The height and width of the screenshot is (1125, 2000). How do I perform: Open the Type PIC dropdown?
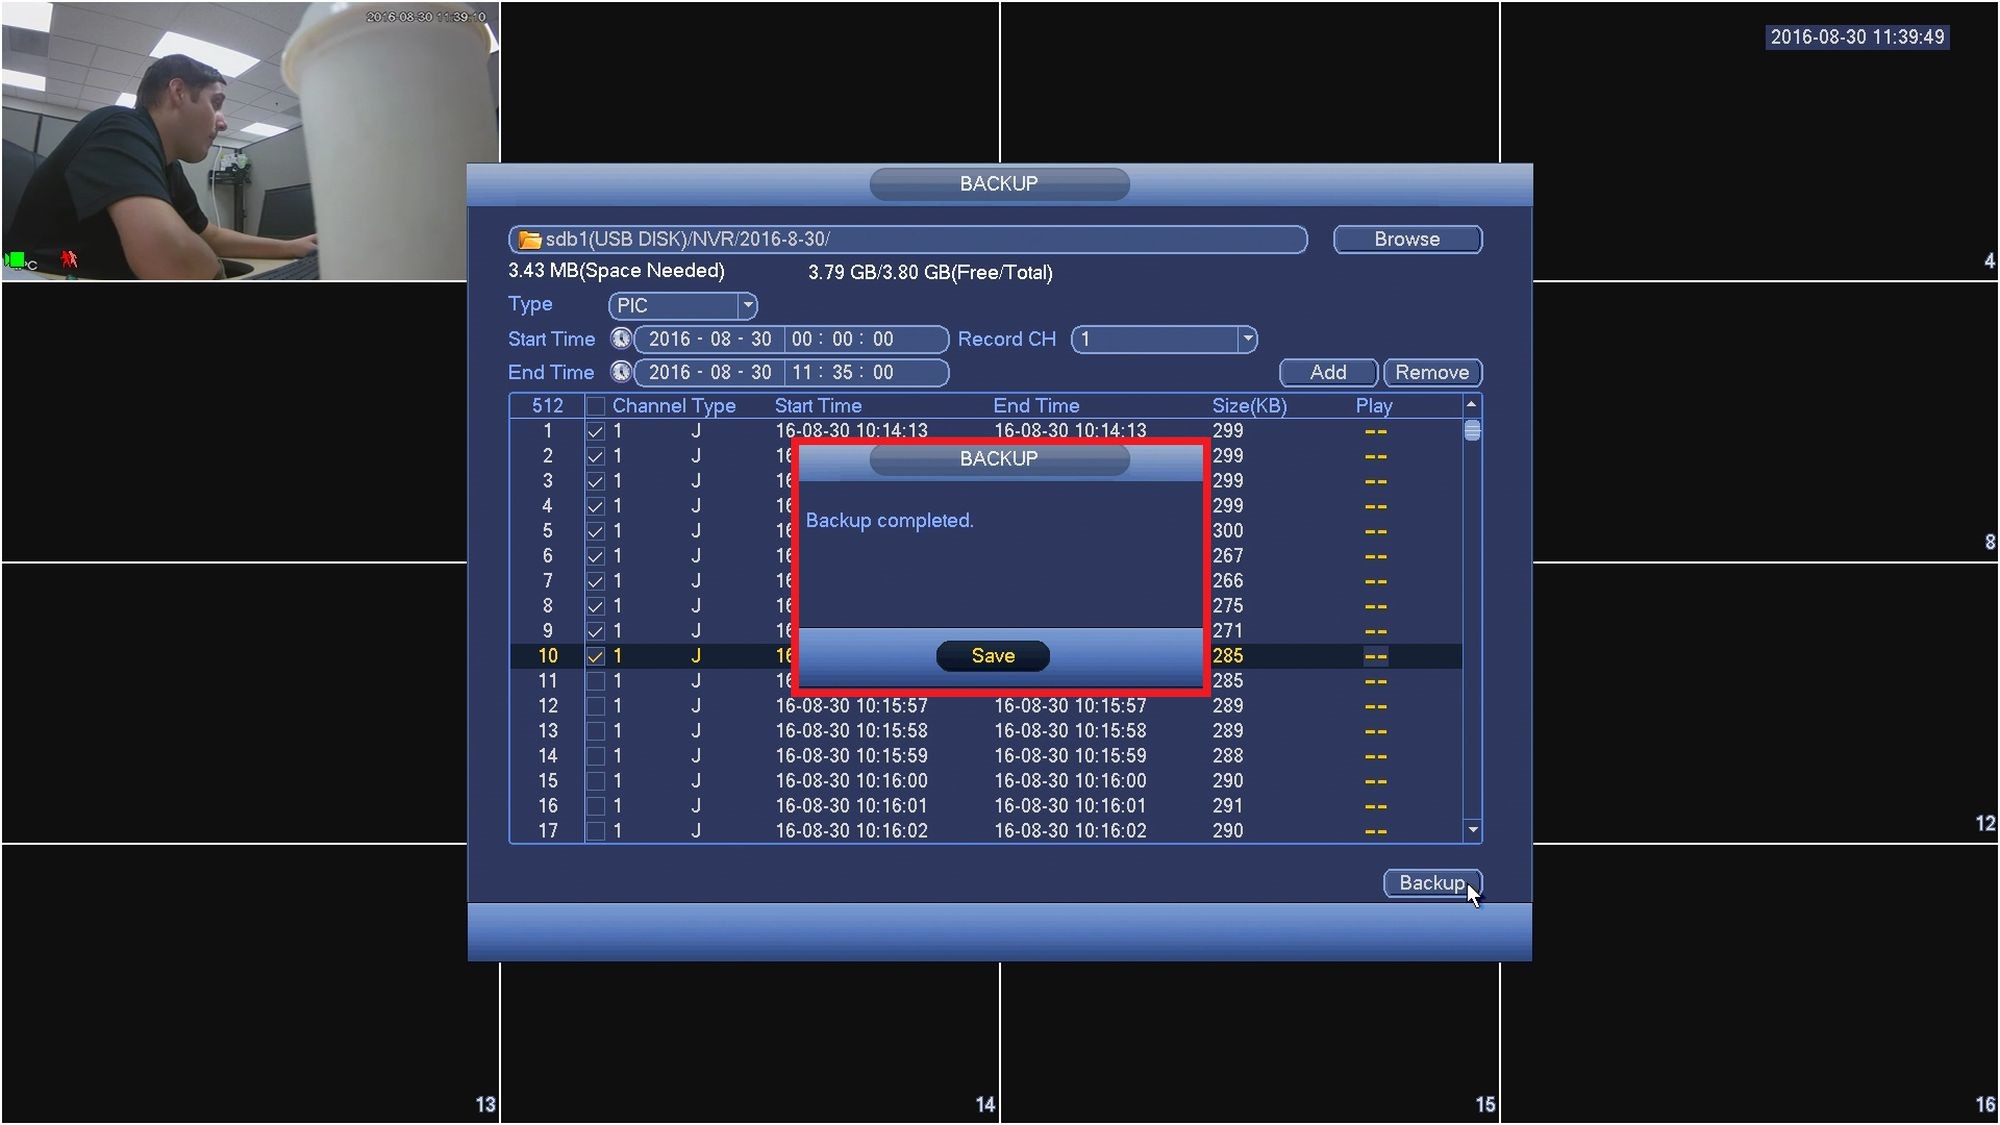click(x=746, y=305)
